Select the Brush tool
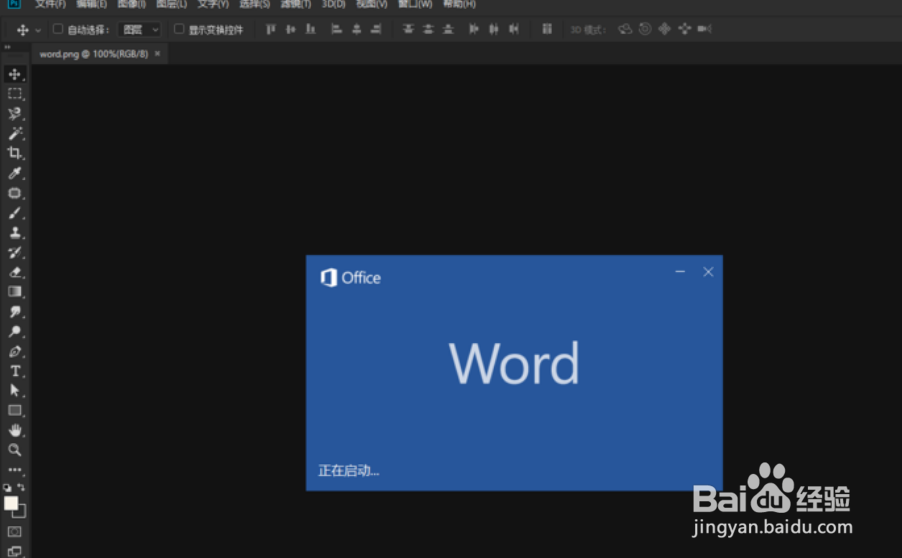Viewport: 902px width, 558px height. tap(15, 213)
